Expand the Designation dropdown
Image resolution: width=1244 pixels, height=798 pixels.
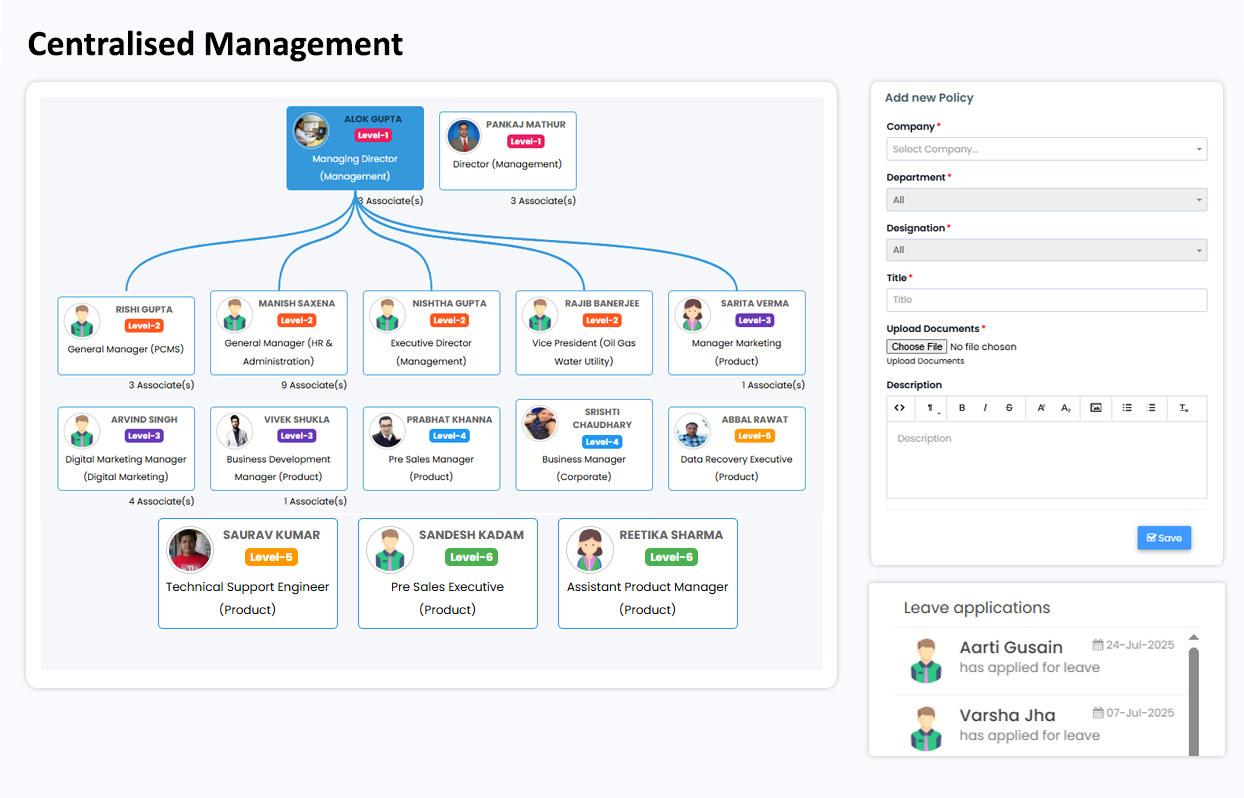click(1046, 250)
